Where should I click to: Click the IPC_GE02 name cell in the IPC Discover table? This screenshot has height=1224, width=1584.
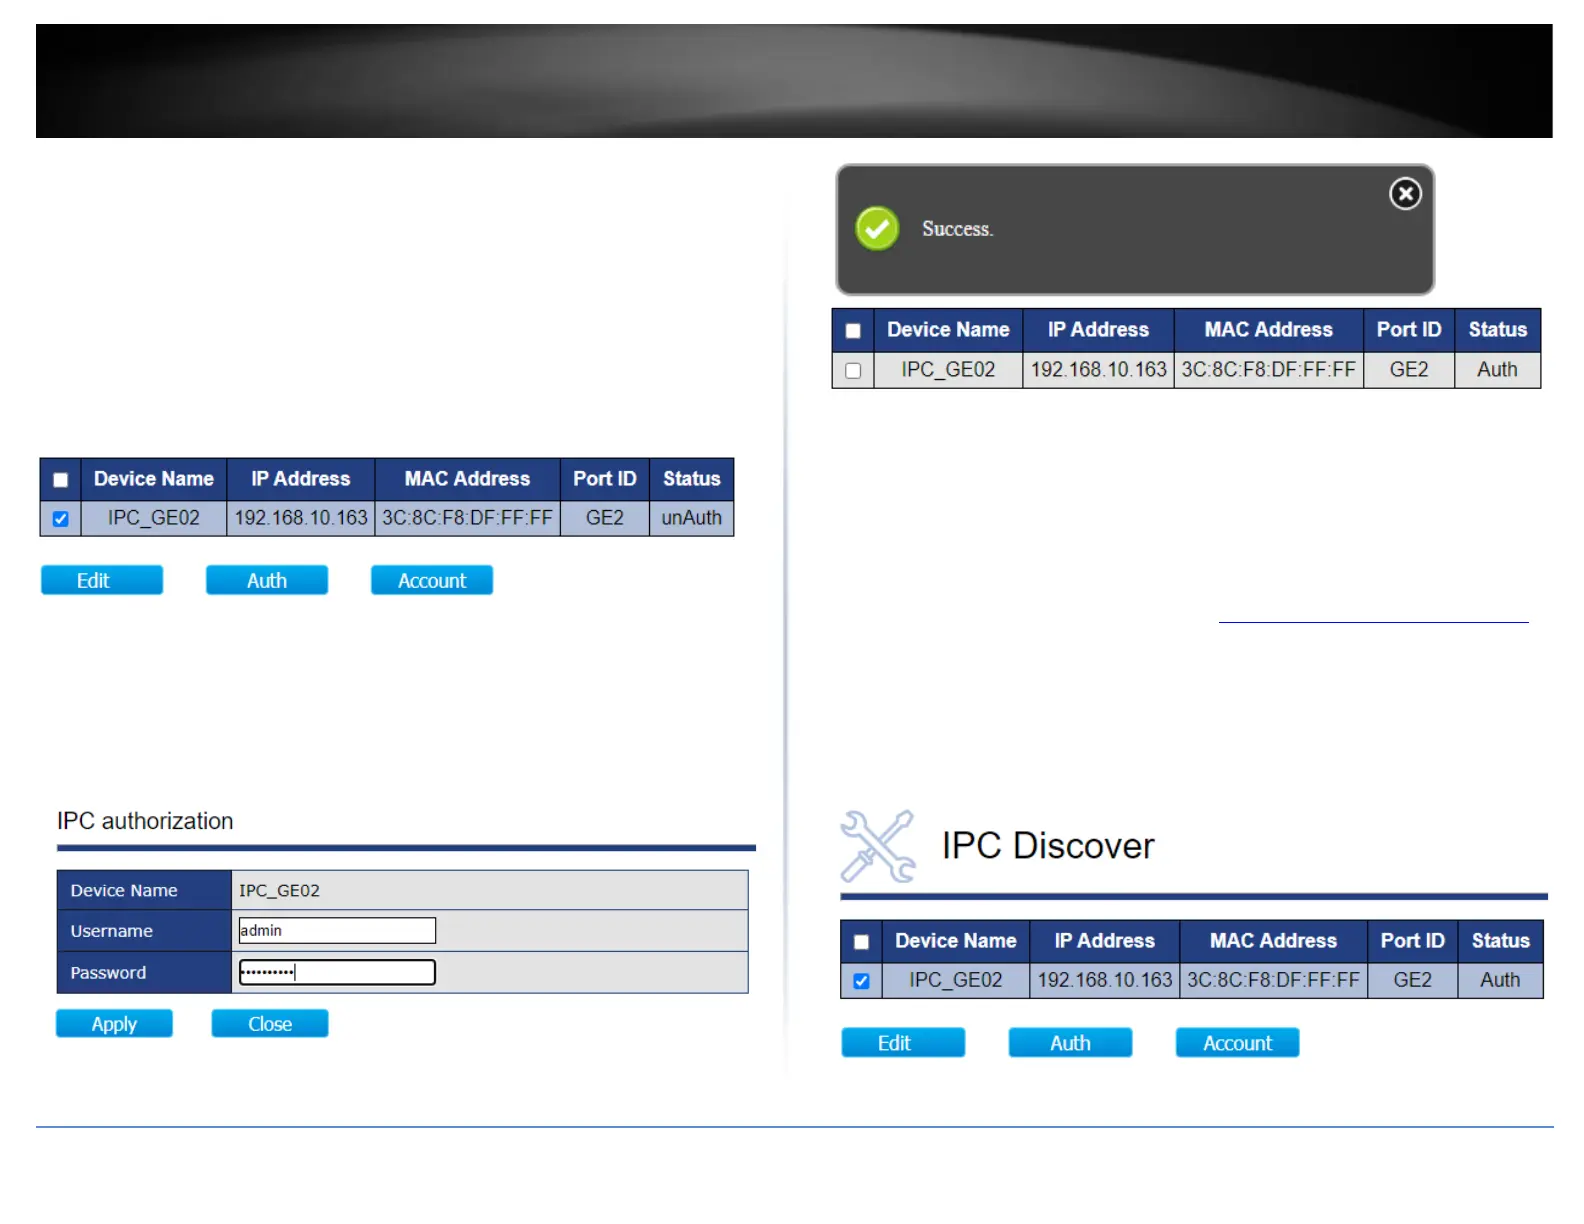pos(955,980)
